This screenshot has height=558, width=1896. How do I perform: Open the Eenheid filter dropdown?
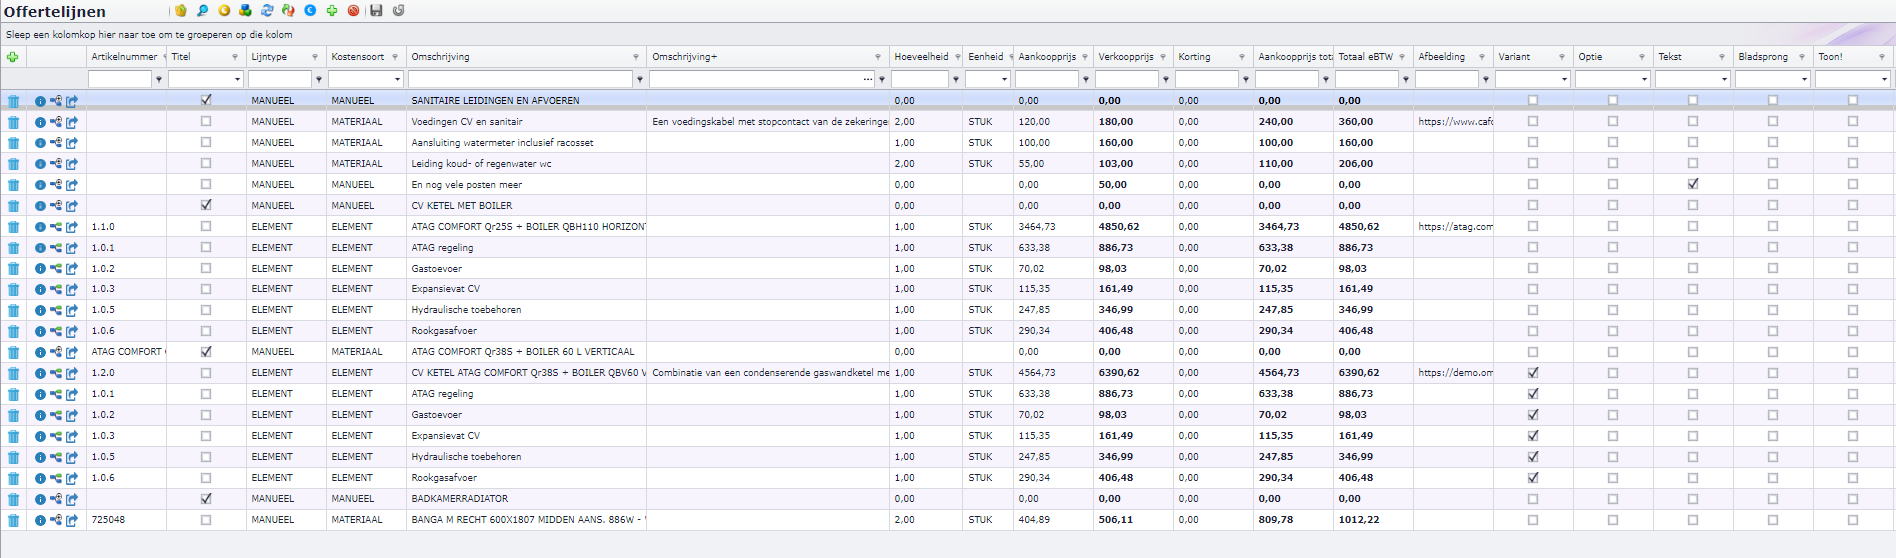[1004, 79]
